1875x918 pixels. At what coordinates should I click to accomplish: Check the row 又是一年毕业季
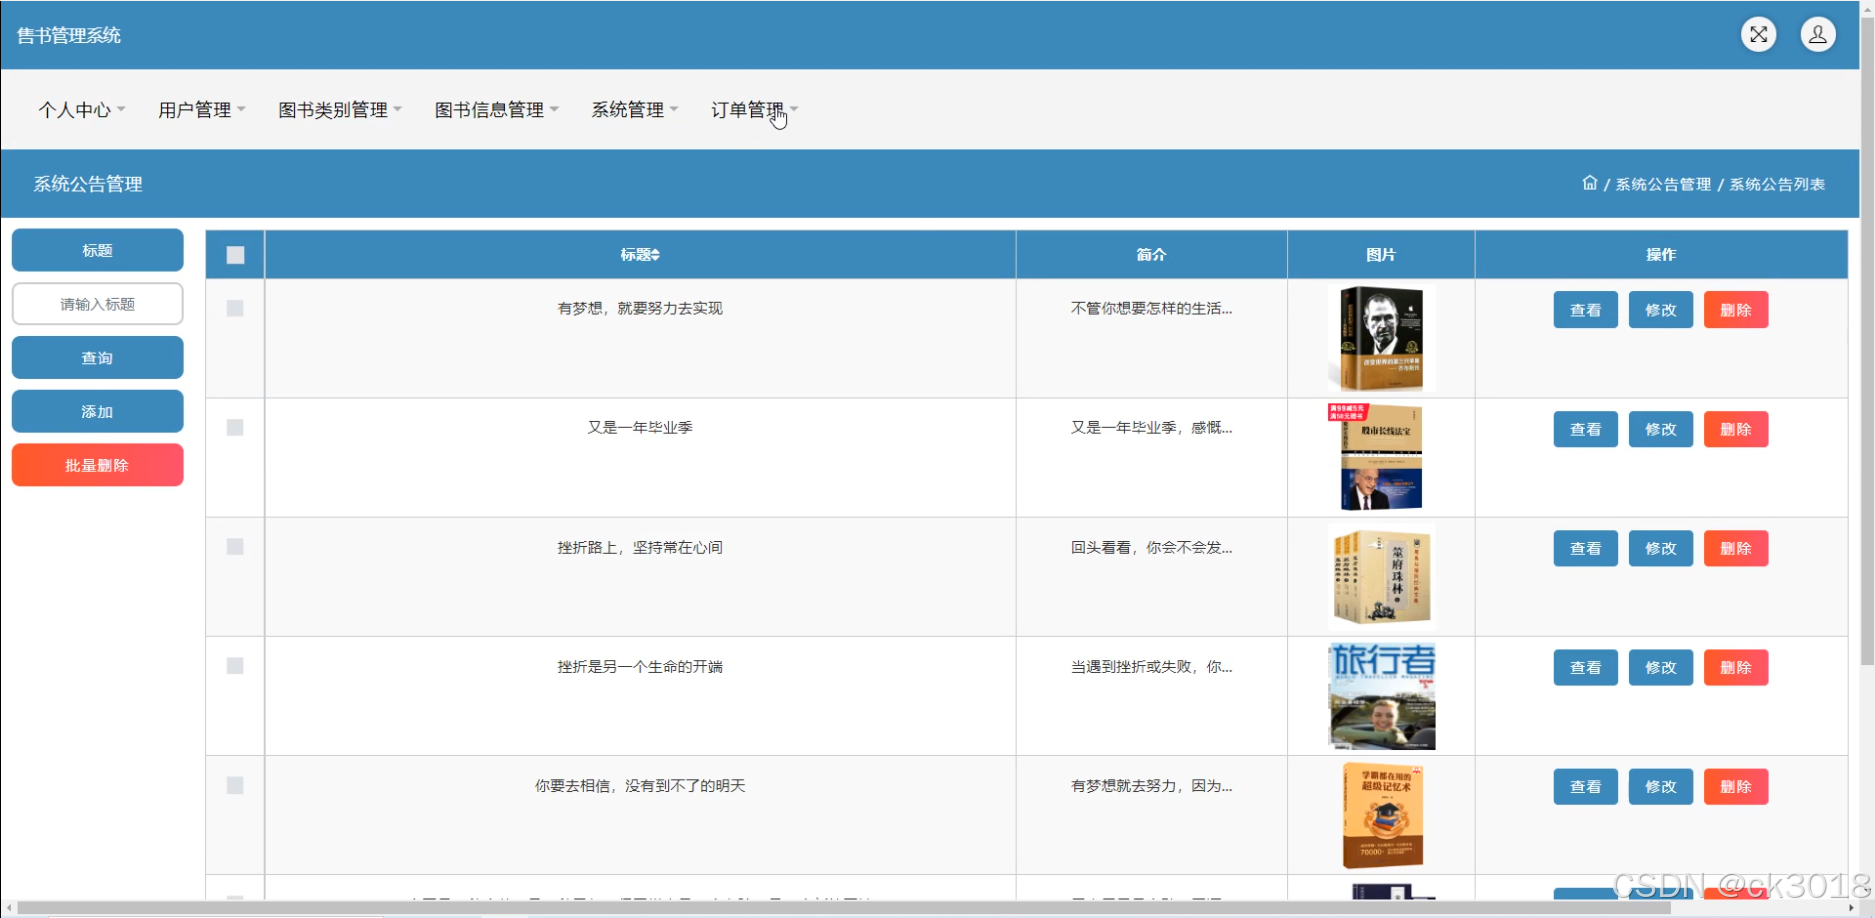[235, 427]
